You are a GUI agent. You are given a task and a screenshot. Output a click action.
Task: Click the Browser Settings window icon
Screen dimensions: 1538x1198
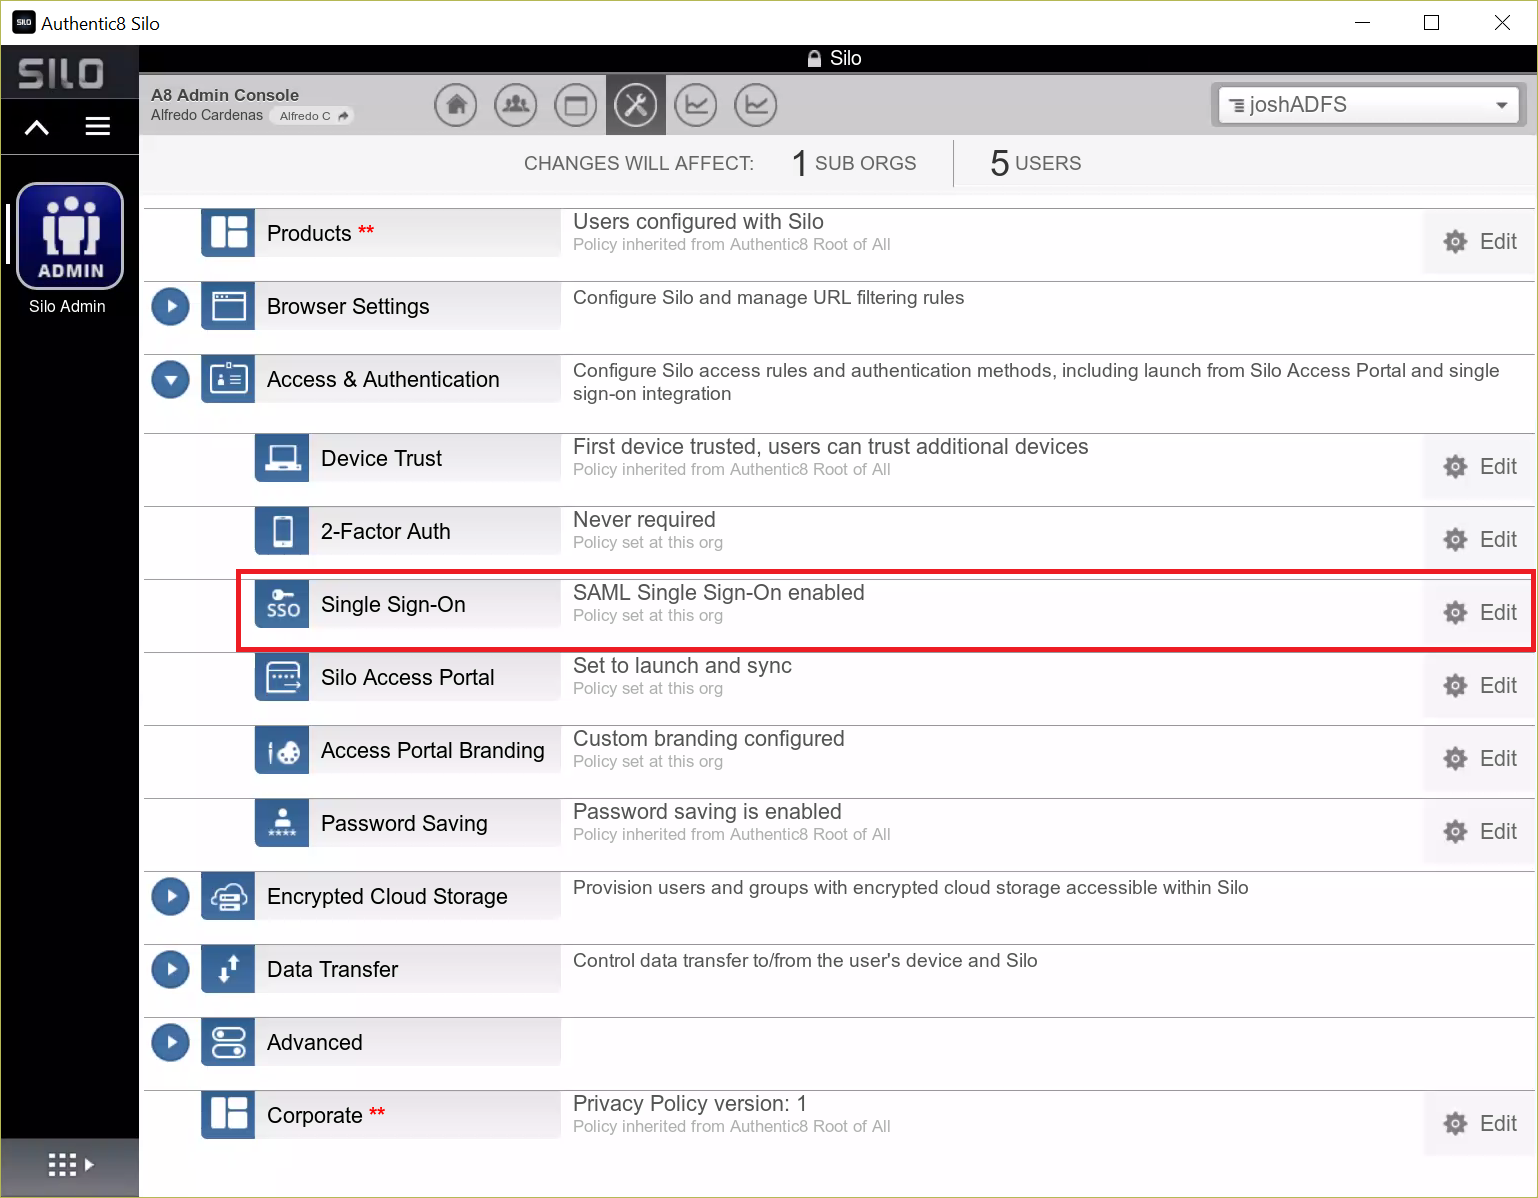click(x=229, y=306)
